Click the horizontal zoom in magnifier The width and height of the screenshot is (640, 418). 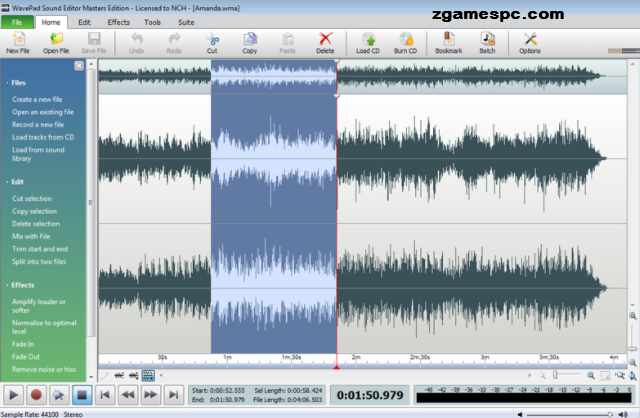[x=591, y=376]
